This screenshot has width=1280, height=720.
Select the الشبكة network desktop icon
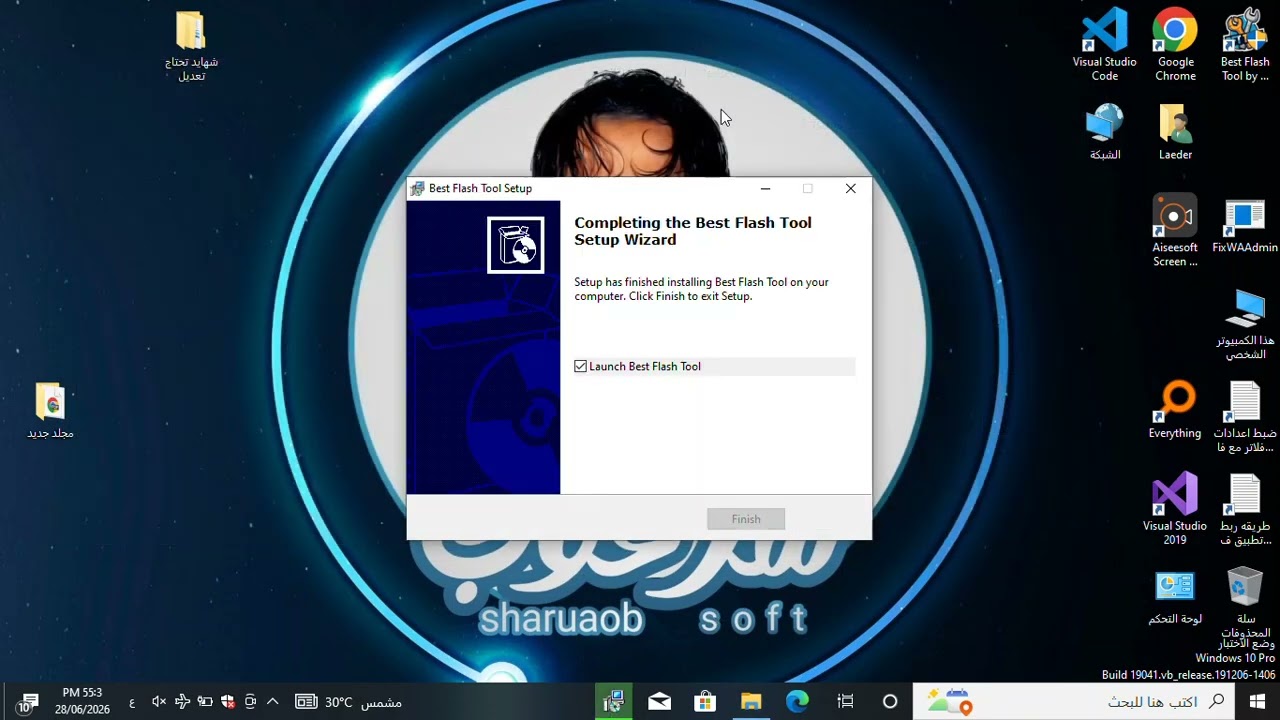click(1105, 132)
